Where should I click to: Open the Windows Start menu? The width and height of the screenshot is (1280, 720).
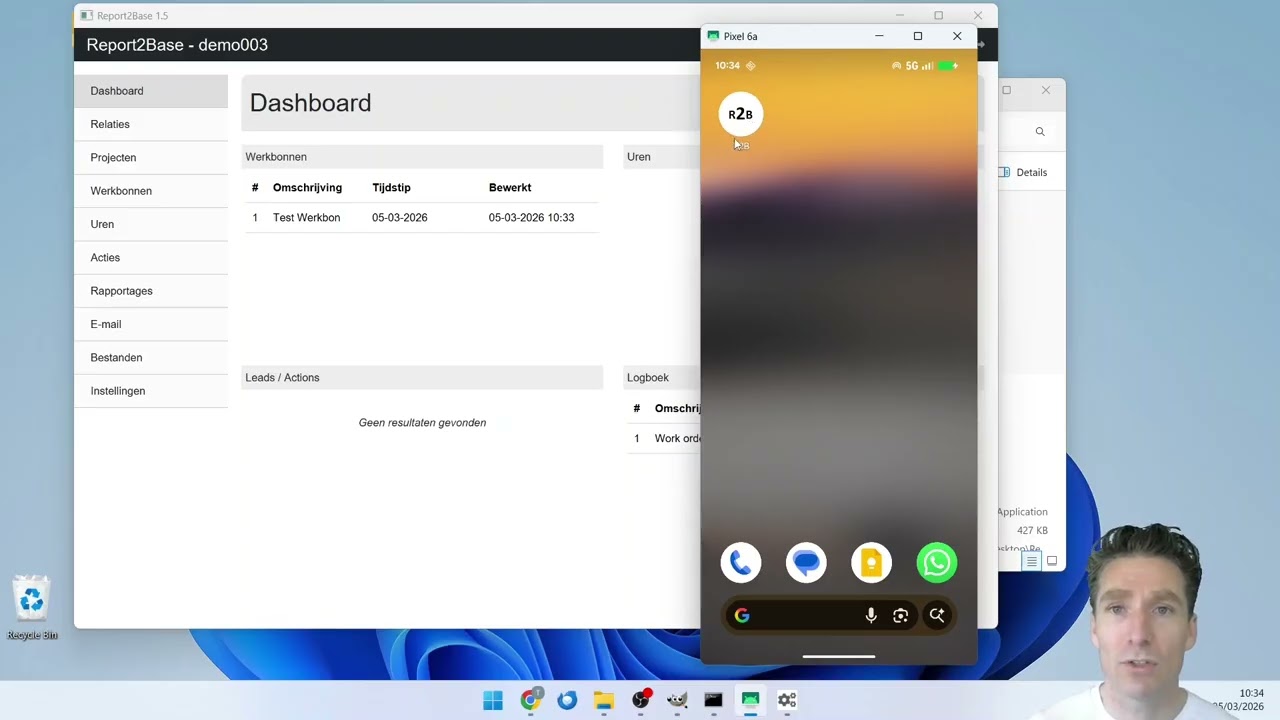[493, 700]
